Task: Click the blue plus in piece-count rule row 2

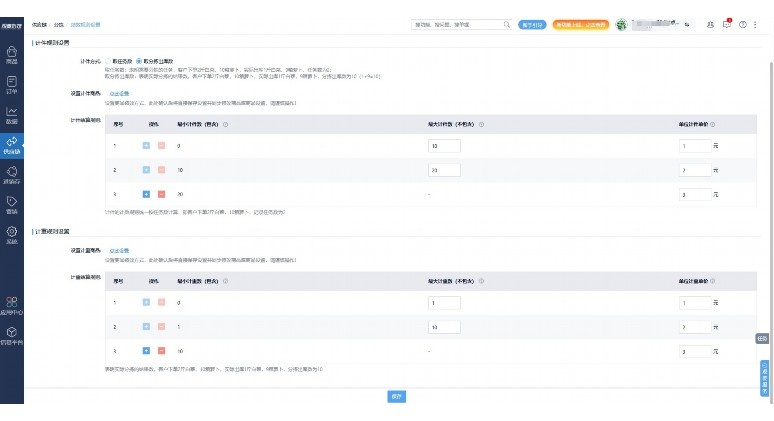Action: click(x=146, y=170)
